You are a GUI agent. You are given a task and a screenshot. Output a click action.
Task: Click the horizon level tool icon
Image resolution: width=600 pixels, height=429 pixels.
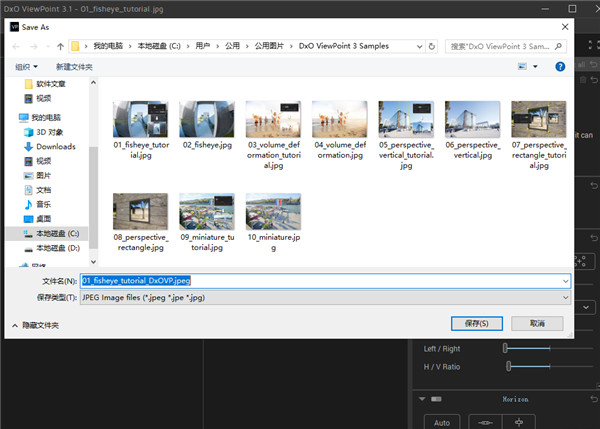(x=483, y=422)
